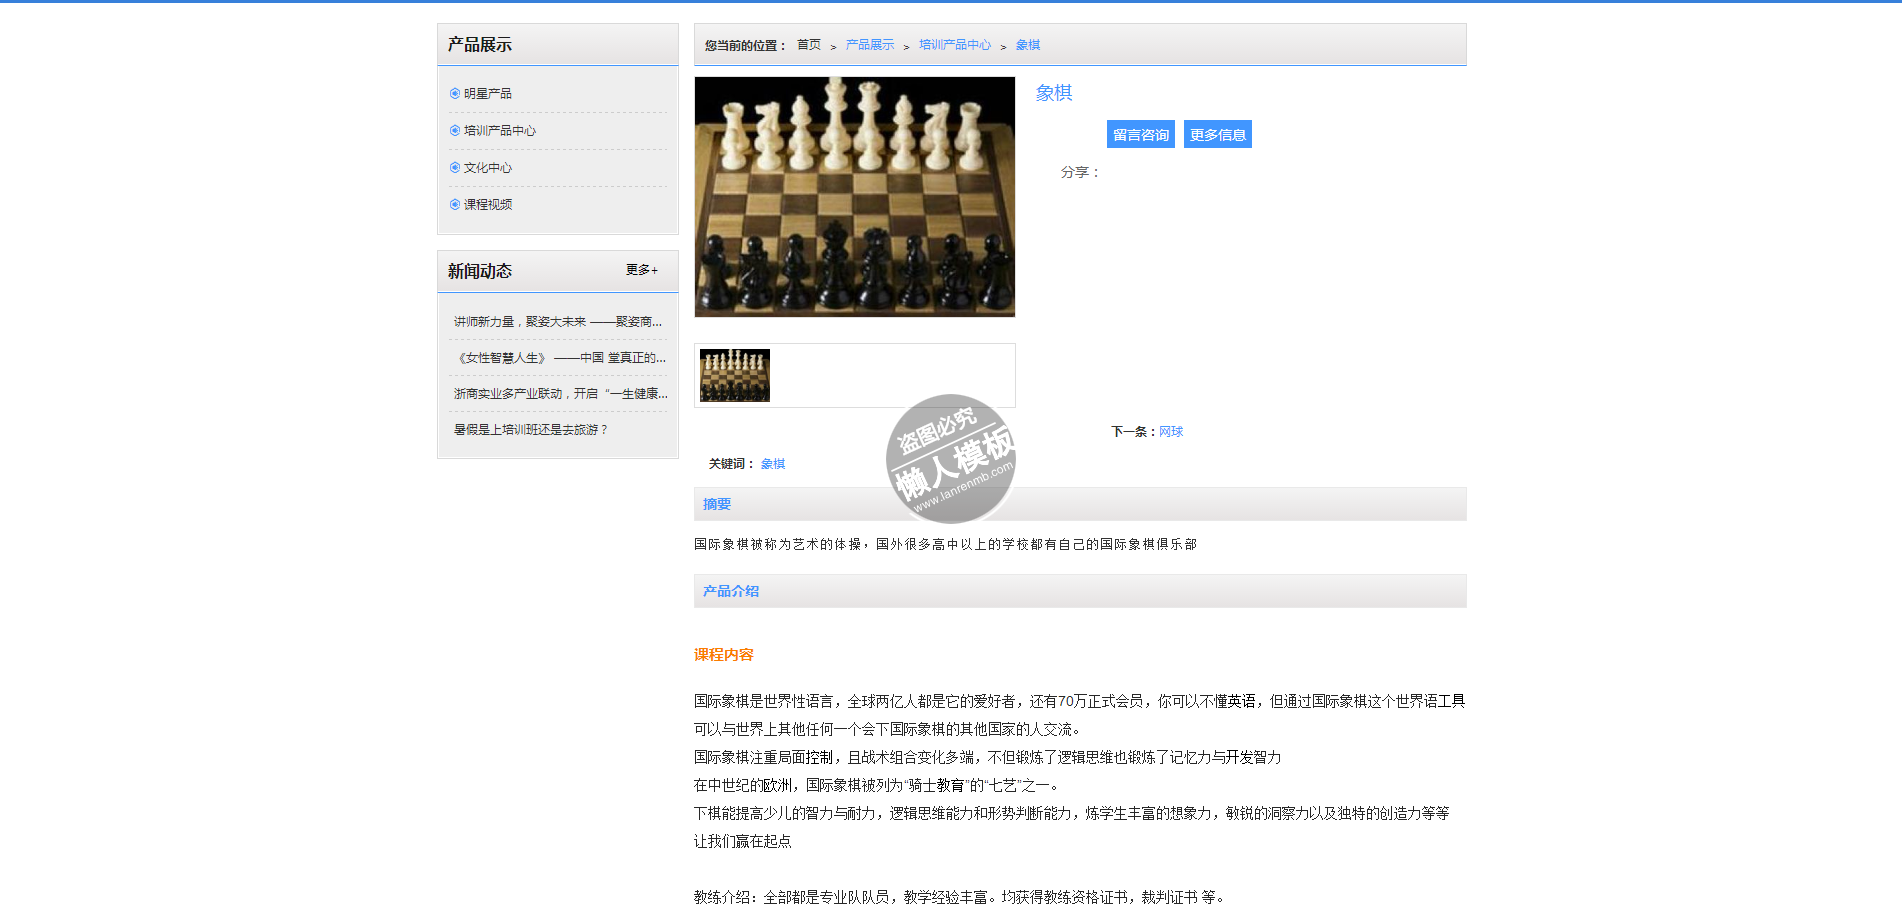Open 明星产品 category in sidebar
This screenshot has width=1902, height=919.
(488, 94)
